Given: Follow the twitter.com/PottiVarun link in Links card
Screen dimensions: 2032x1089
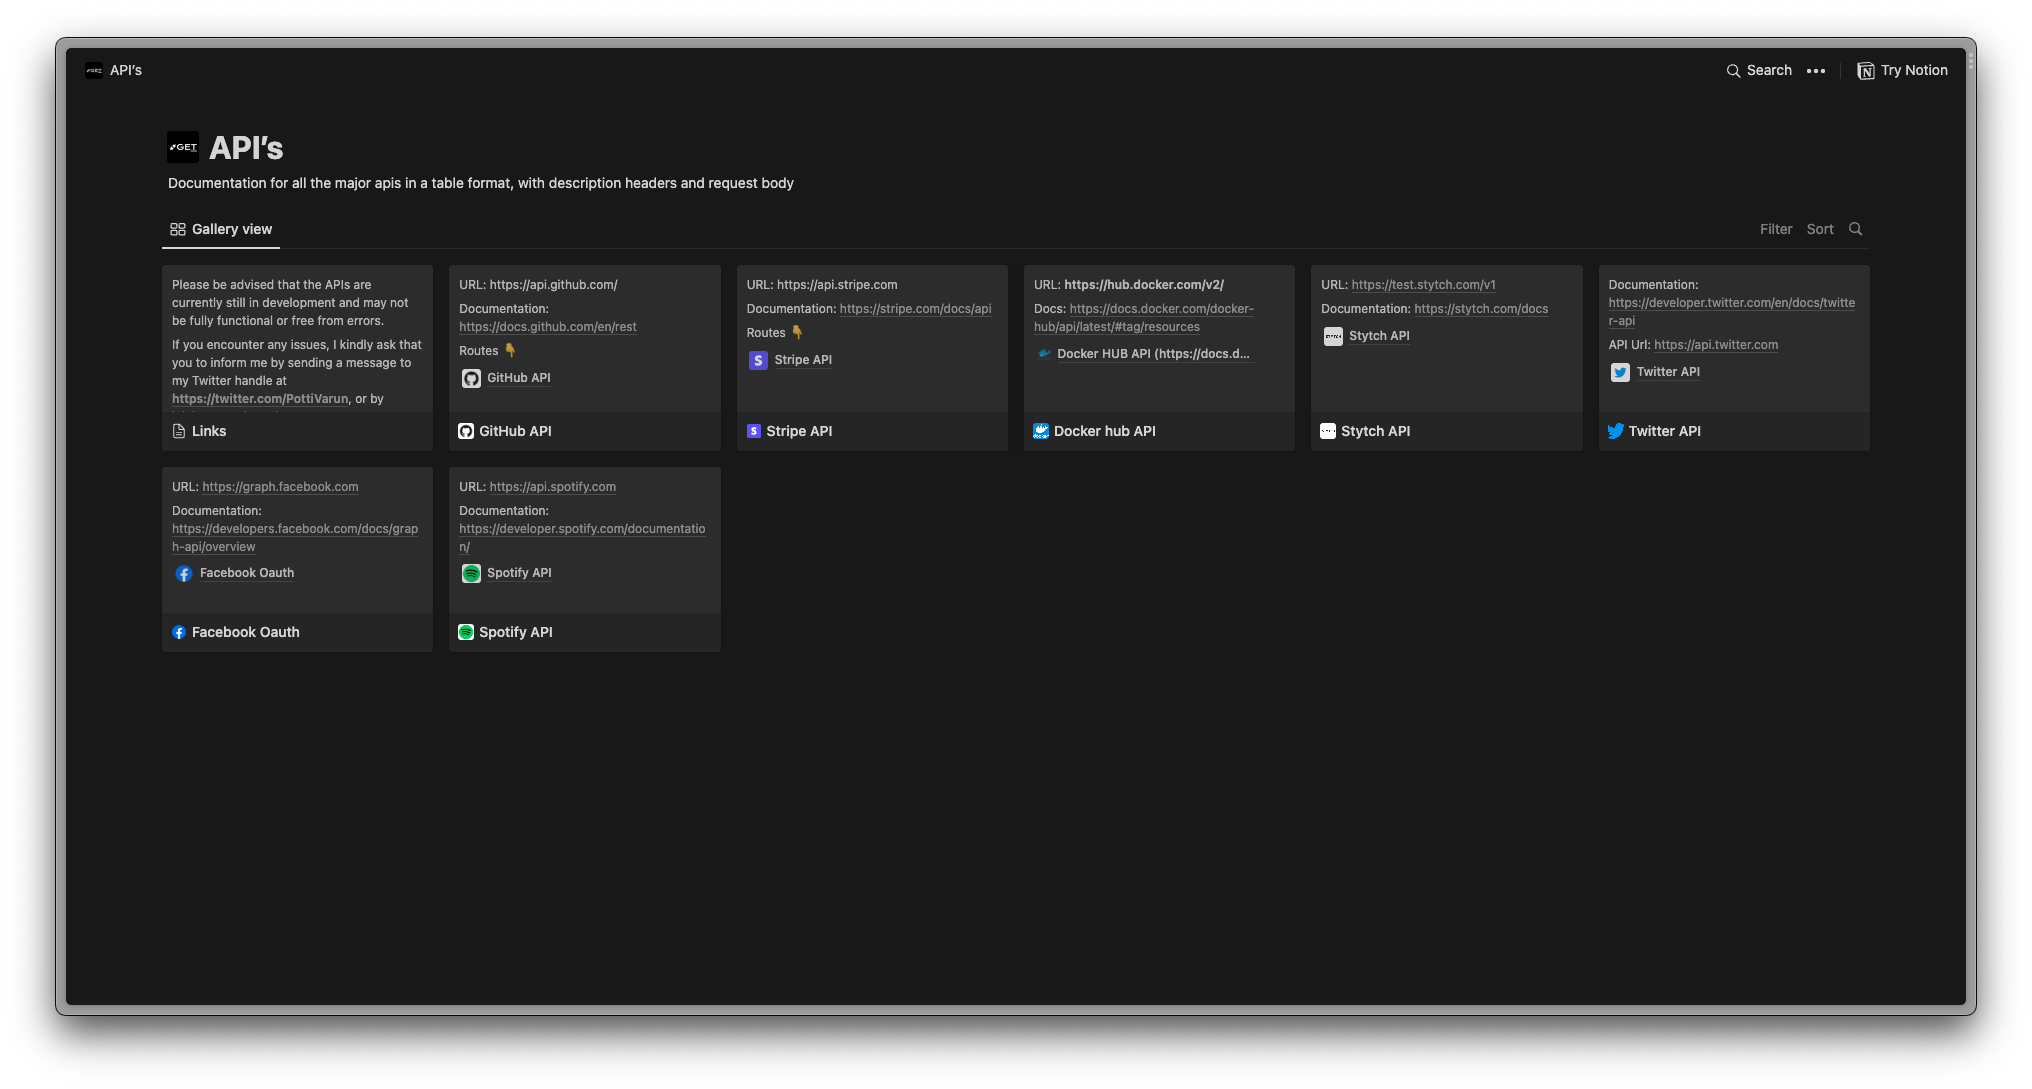Looking at the screenshot, I should pyautogui.click(x=260, y=399).
